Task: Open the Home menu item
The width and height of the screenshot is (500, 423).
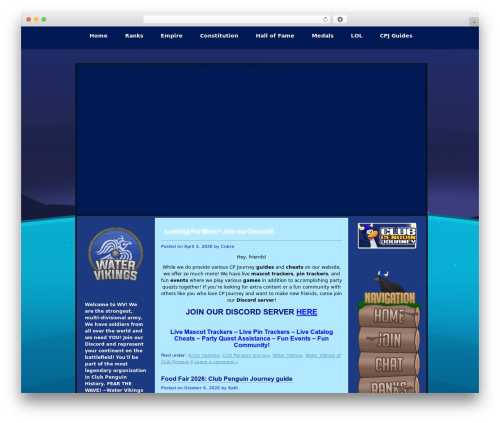Action: coord(98,36)
